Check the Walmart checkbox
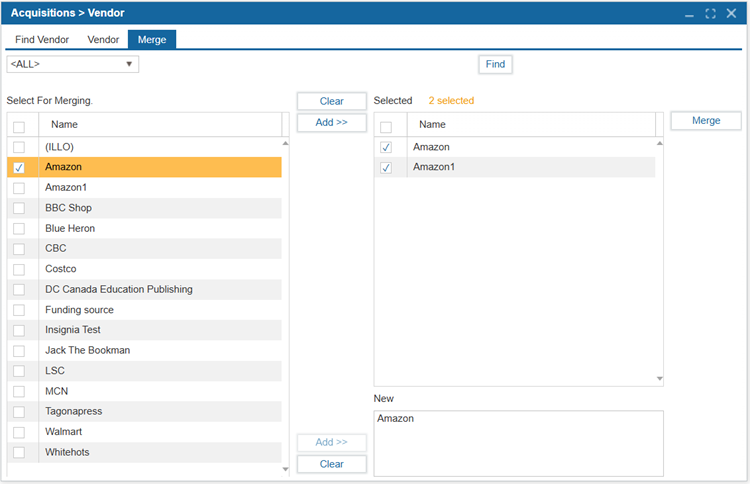Viewport: 750px width, 484px height. click(x=19, y=432)
